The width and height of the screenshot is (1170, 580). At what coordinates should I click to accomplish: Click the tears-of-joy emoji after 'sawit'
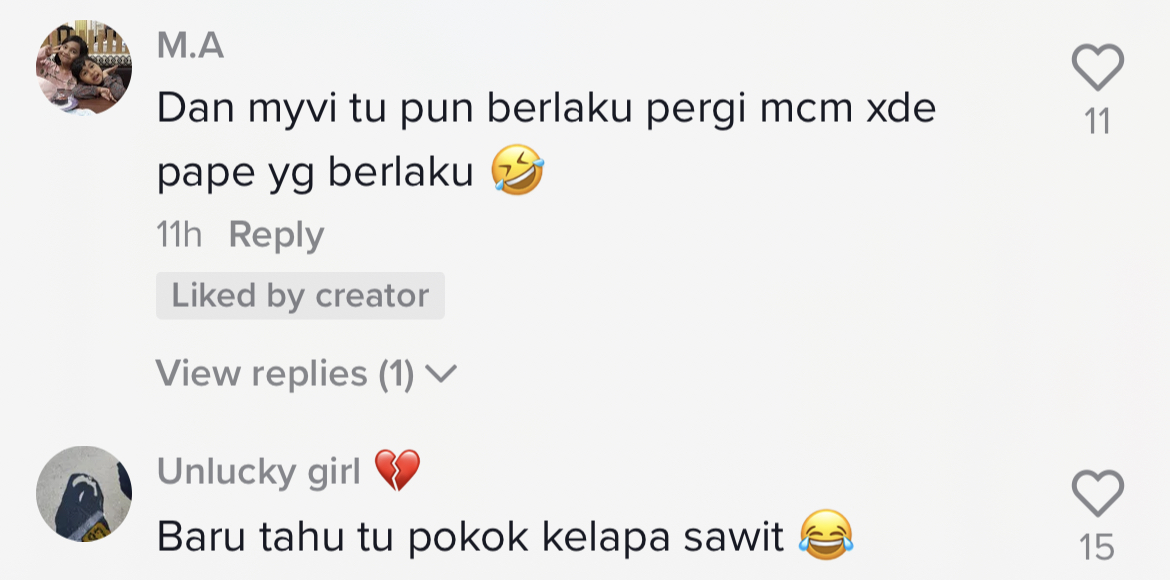tap(826, 535)
